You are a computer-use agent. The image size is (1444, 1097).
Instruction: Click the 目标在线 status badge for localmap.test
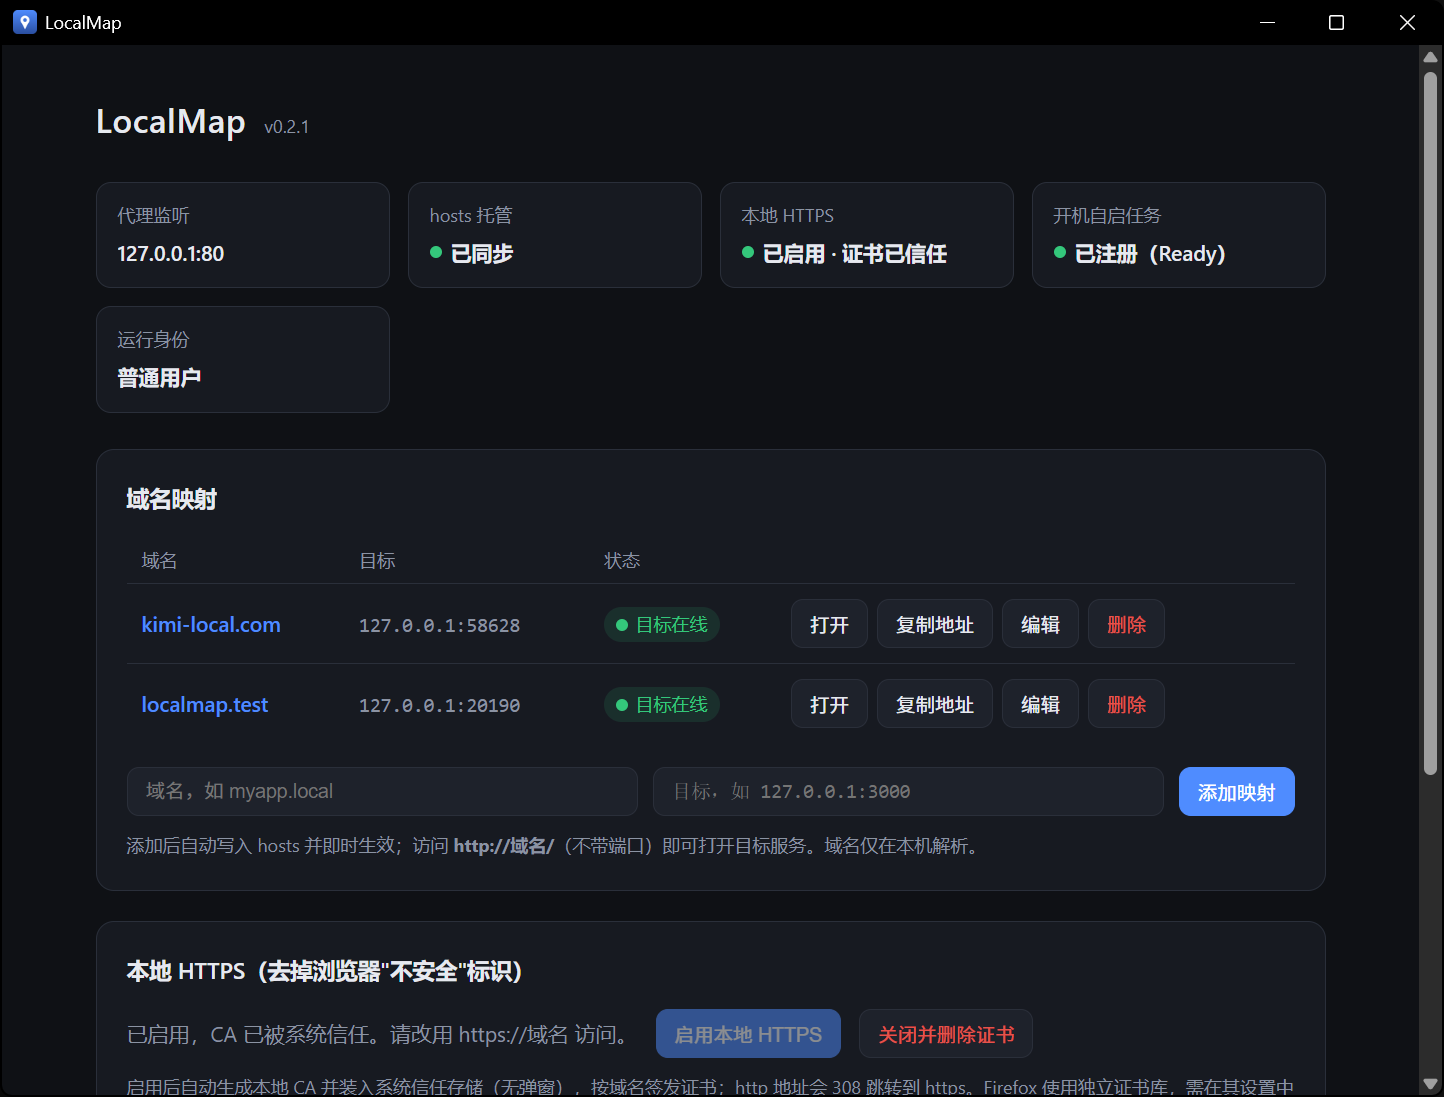(x=661, y=704)
